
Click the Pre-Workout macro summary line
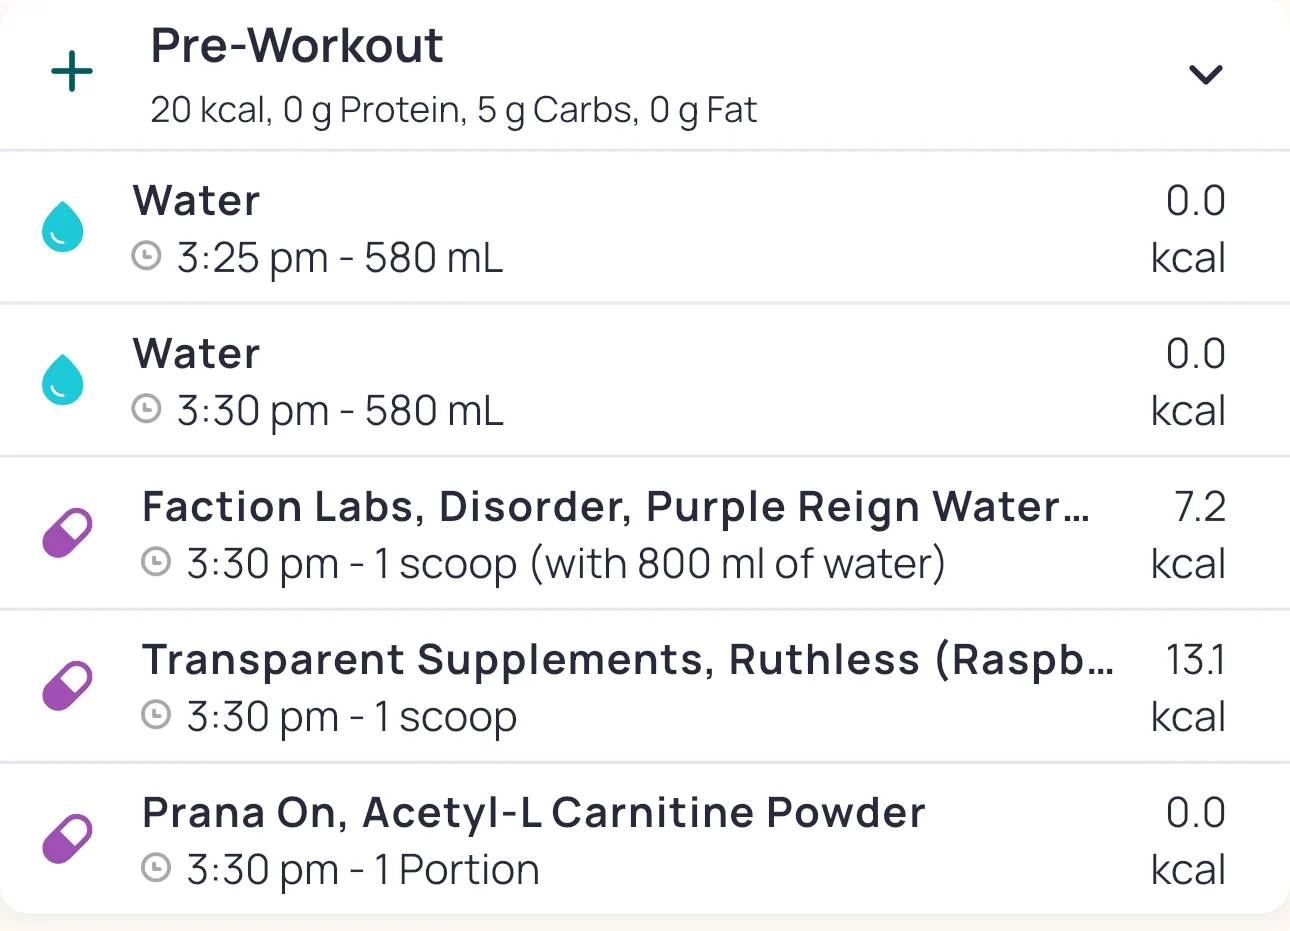[x=453, y=110]
